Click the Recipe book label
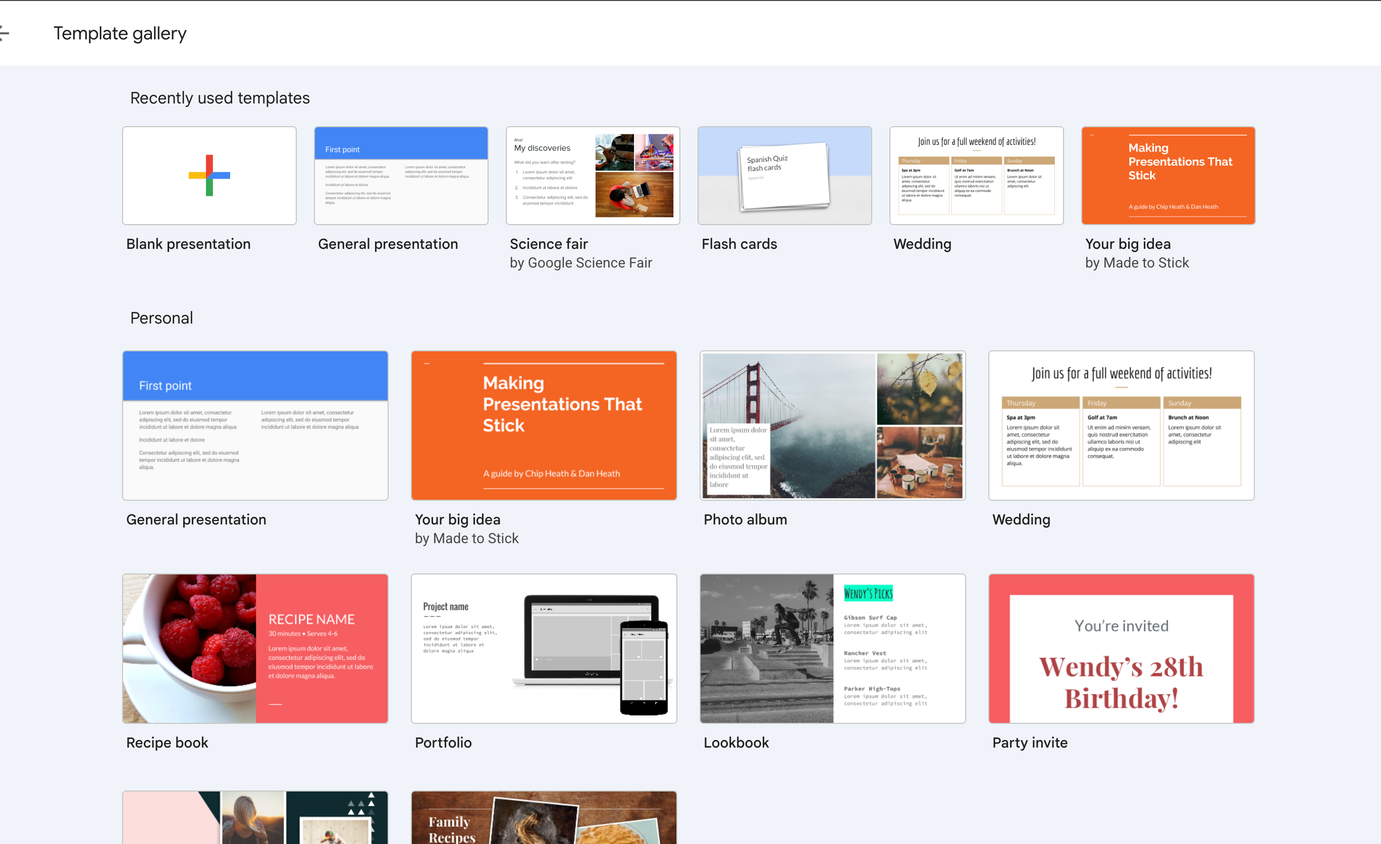Image resolution: width=1381 pixels, height=844 pixels. 167,743
